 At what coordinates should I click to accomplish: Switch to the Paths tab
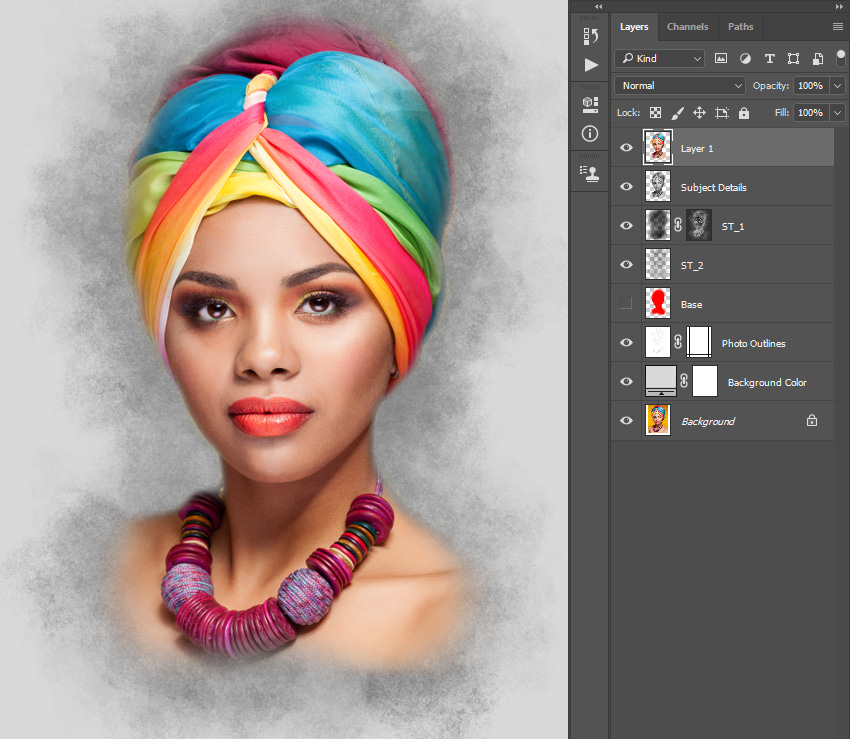tap(740, 26)
